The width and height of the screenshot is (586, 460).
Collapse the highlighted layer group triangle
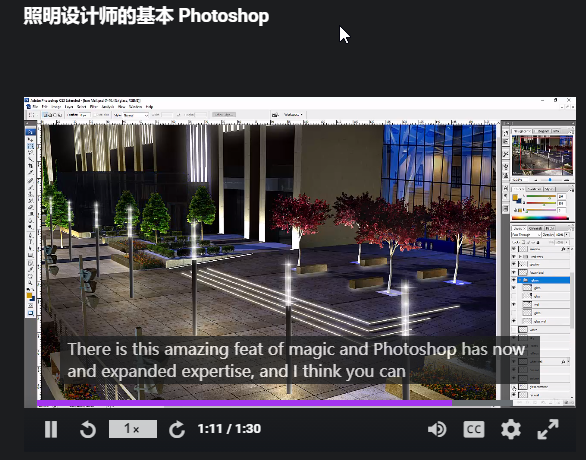pyautogui.click(x=520, y=280)
